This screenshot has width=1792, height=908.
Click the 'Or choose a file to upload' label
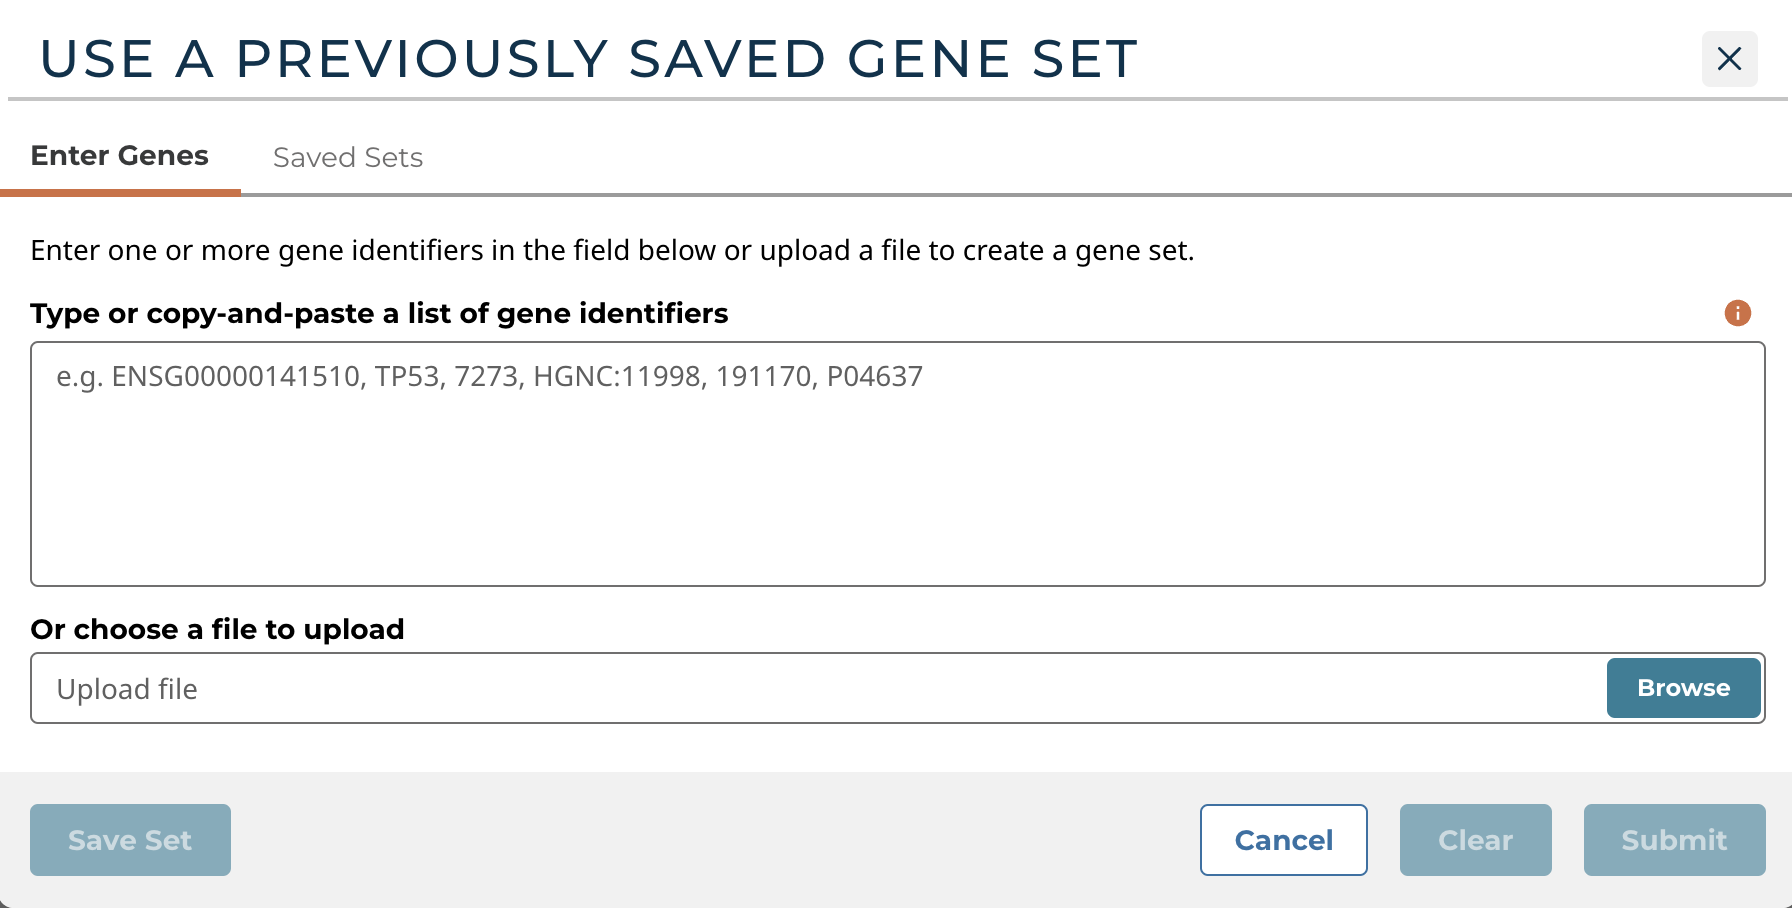pos(217,629)
